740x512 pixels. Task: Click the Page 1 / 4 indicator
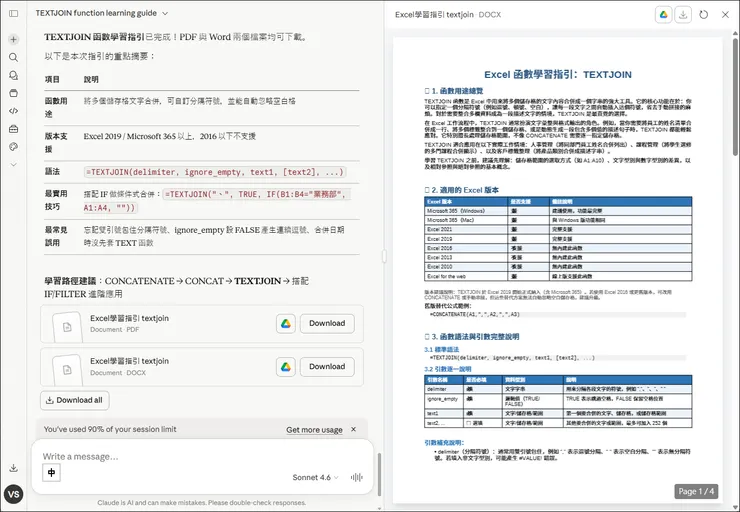point(696,491)
